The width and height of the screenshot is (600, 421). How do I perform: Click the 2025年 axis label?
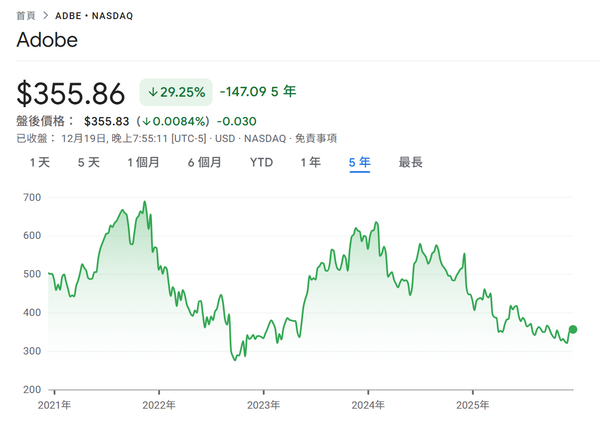[x=473, y=405]
